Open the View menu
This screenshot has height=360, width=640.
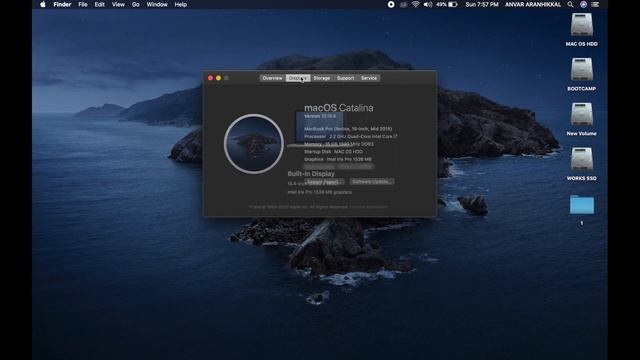point(118,4)
